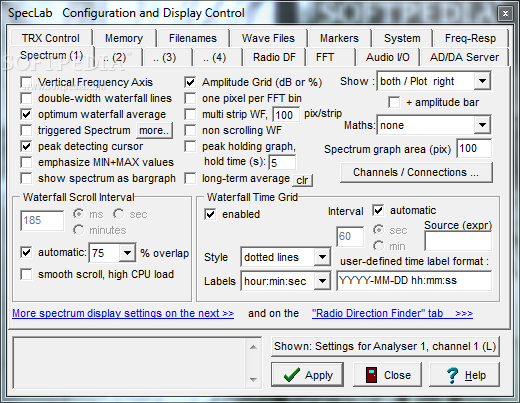Enable non scrolling WF

(190, 130)
